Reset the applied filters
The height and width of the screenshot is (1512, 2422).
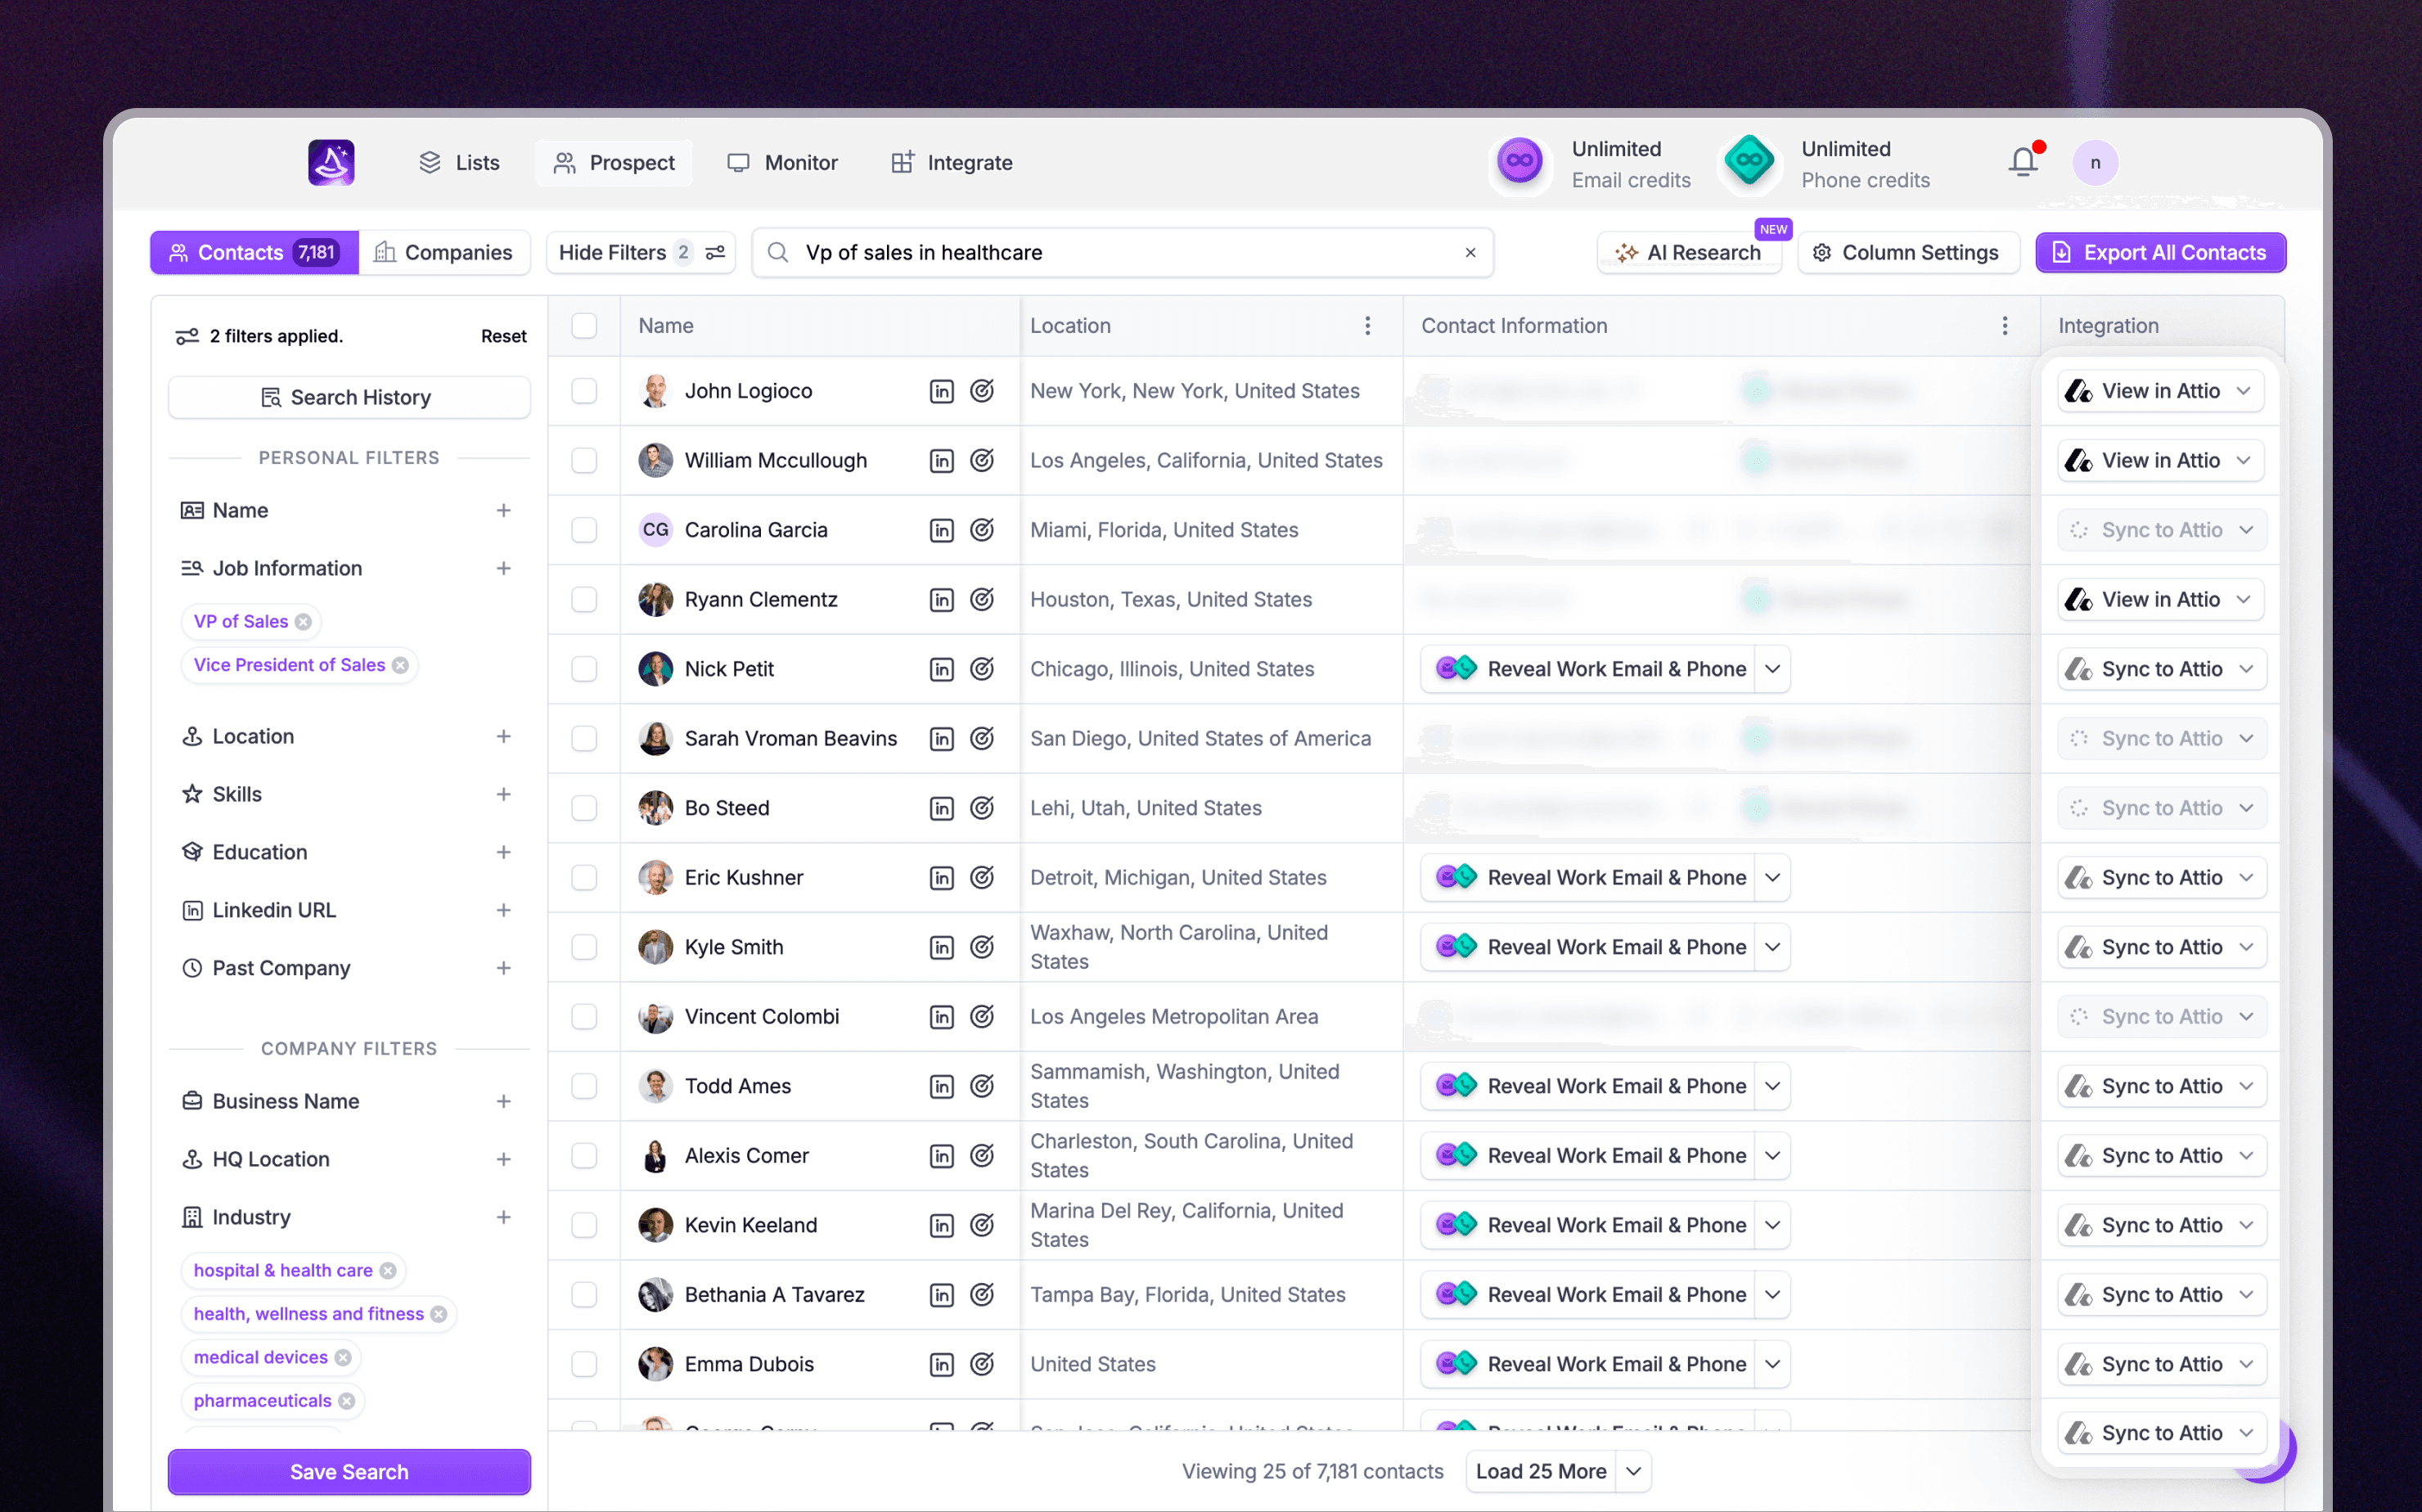click(x=503, y=337)
